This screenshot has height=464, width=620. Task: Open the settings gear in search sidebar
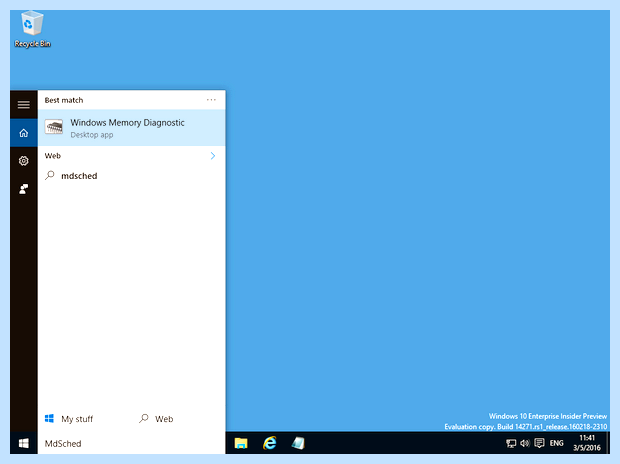coord(24,161)
